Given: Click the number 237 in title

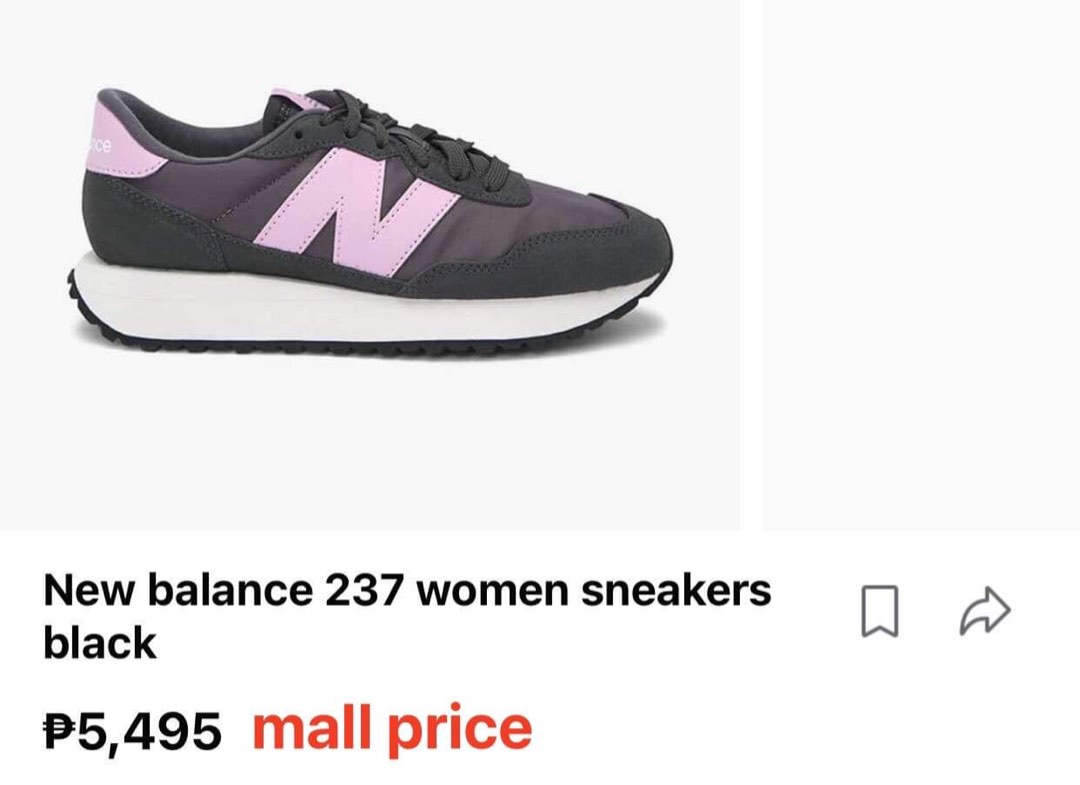Looking at the screenshot, I should pos(364,591).
